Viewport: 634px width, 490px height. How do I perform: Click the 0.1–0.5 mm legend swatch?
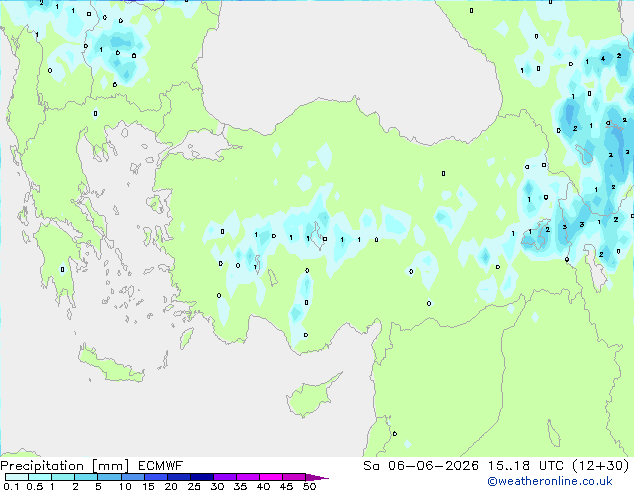point(17,477)
